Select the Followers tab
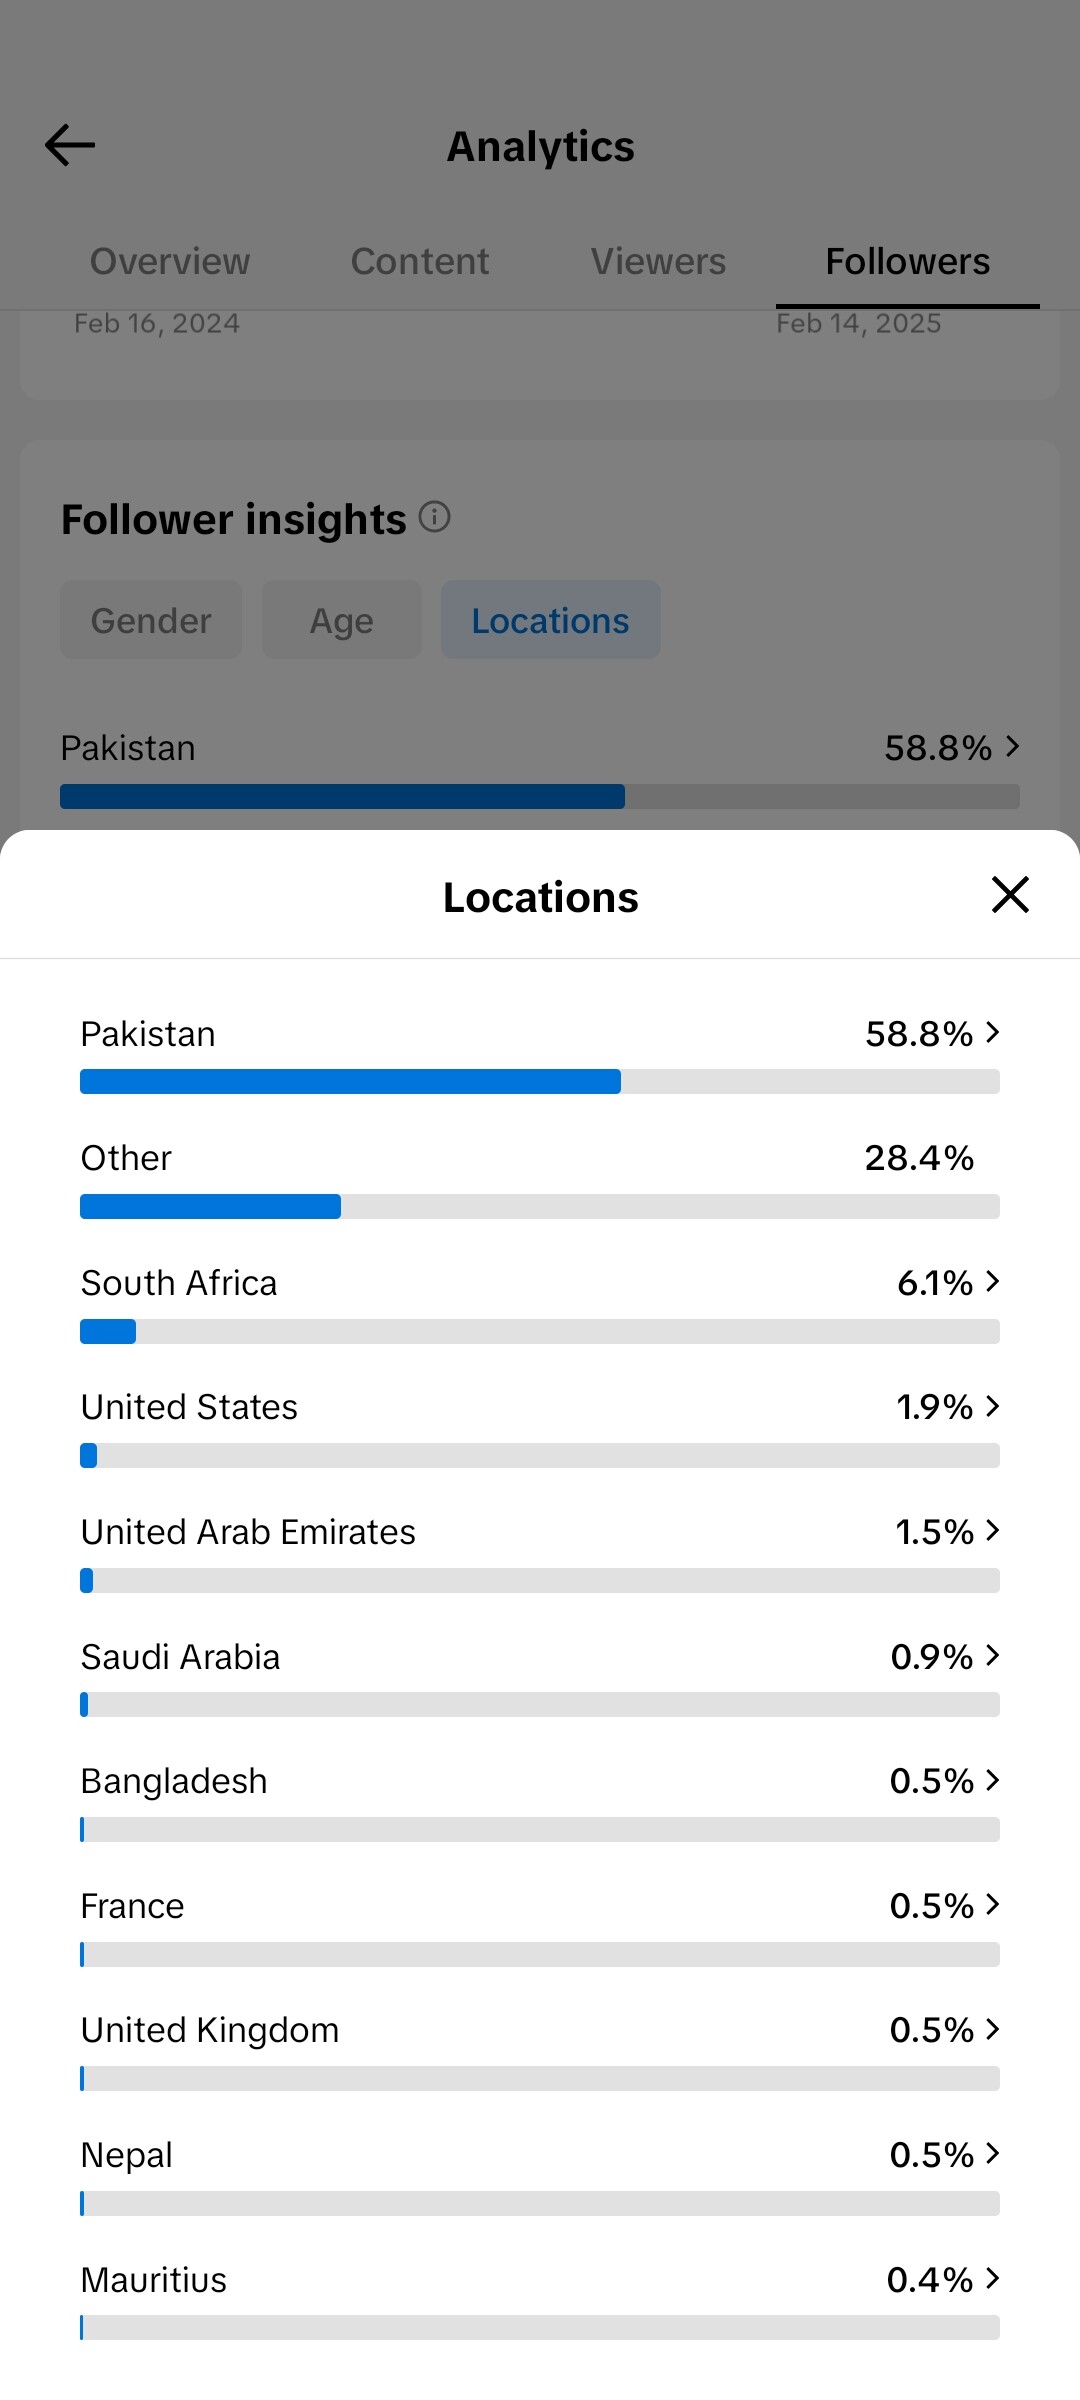 point(907,262)
